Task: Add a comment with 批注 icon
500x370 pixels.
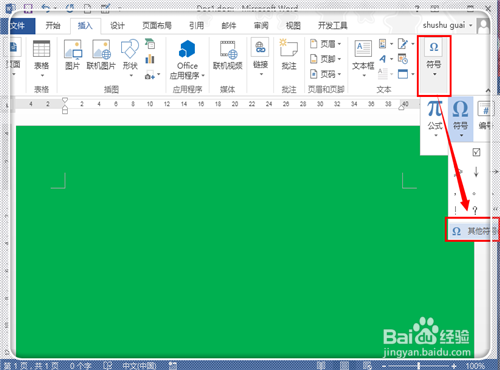Action: [289, 48]
